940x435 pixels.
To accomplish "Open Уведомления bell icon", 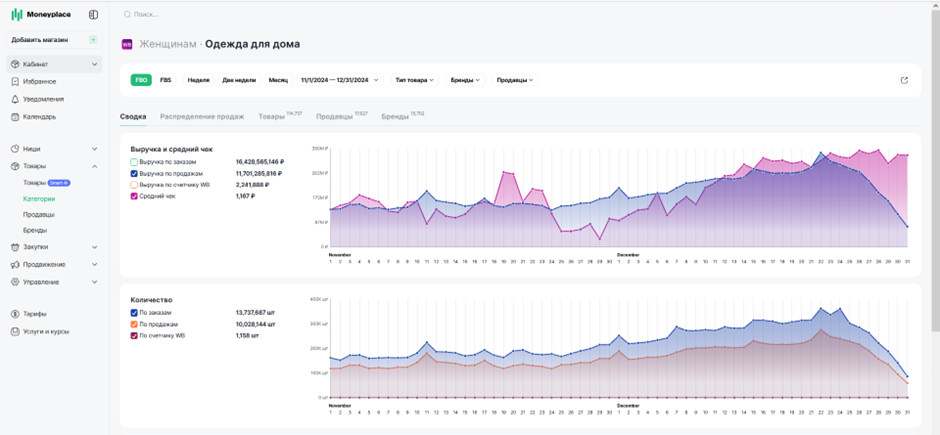I will tap(15, 99).
